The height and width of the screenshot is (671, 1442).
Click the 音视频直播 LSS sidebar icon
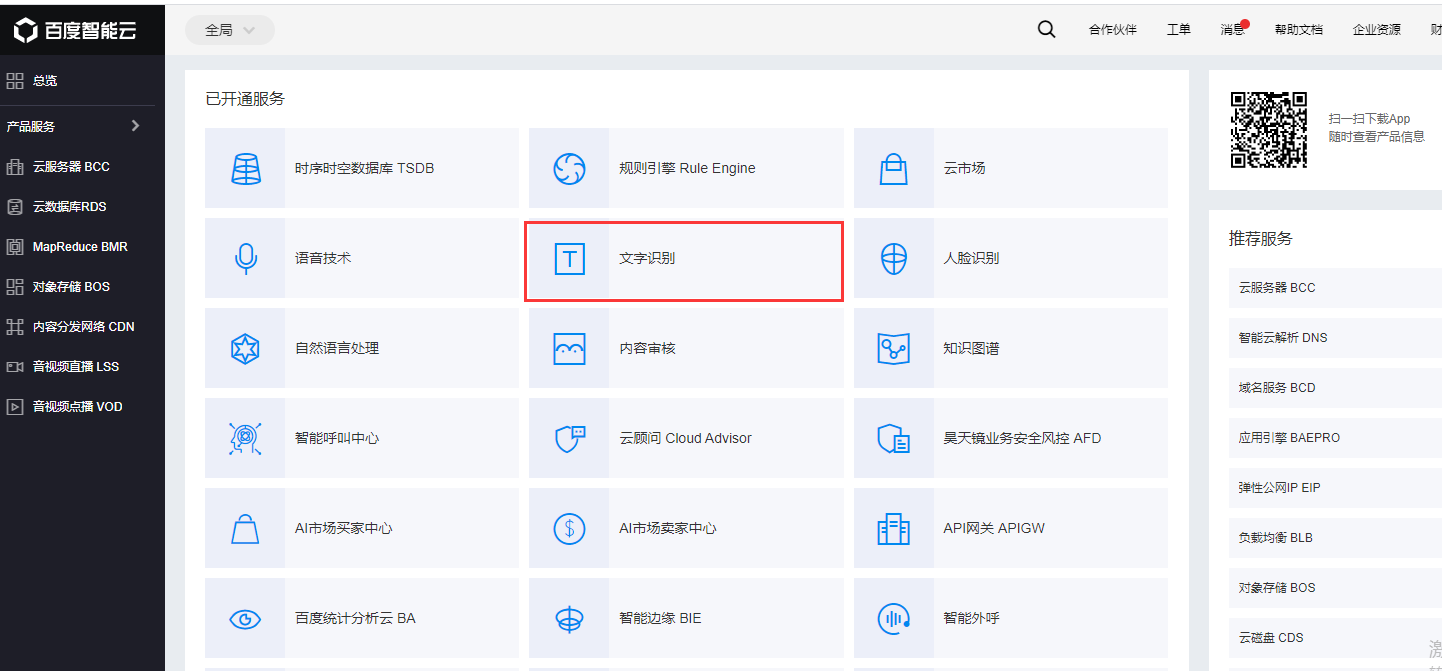[x=15, y=367]
